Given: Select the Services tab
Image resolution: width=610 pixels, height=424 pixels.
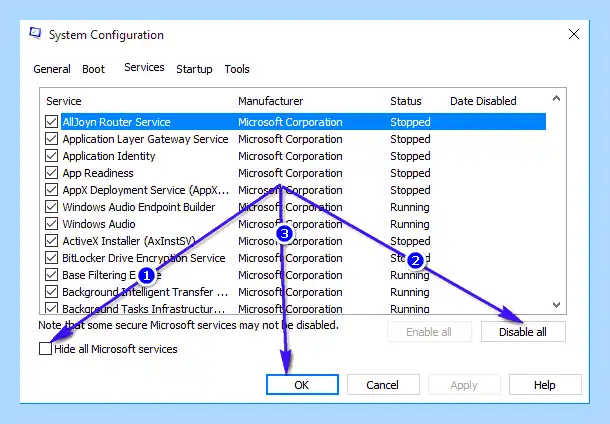Looking at the screenshot, I should point(144,67).
